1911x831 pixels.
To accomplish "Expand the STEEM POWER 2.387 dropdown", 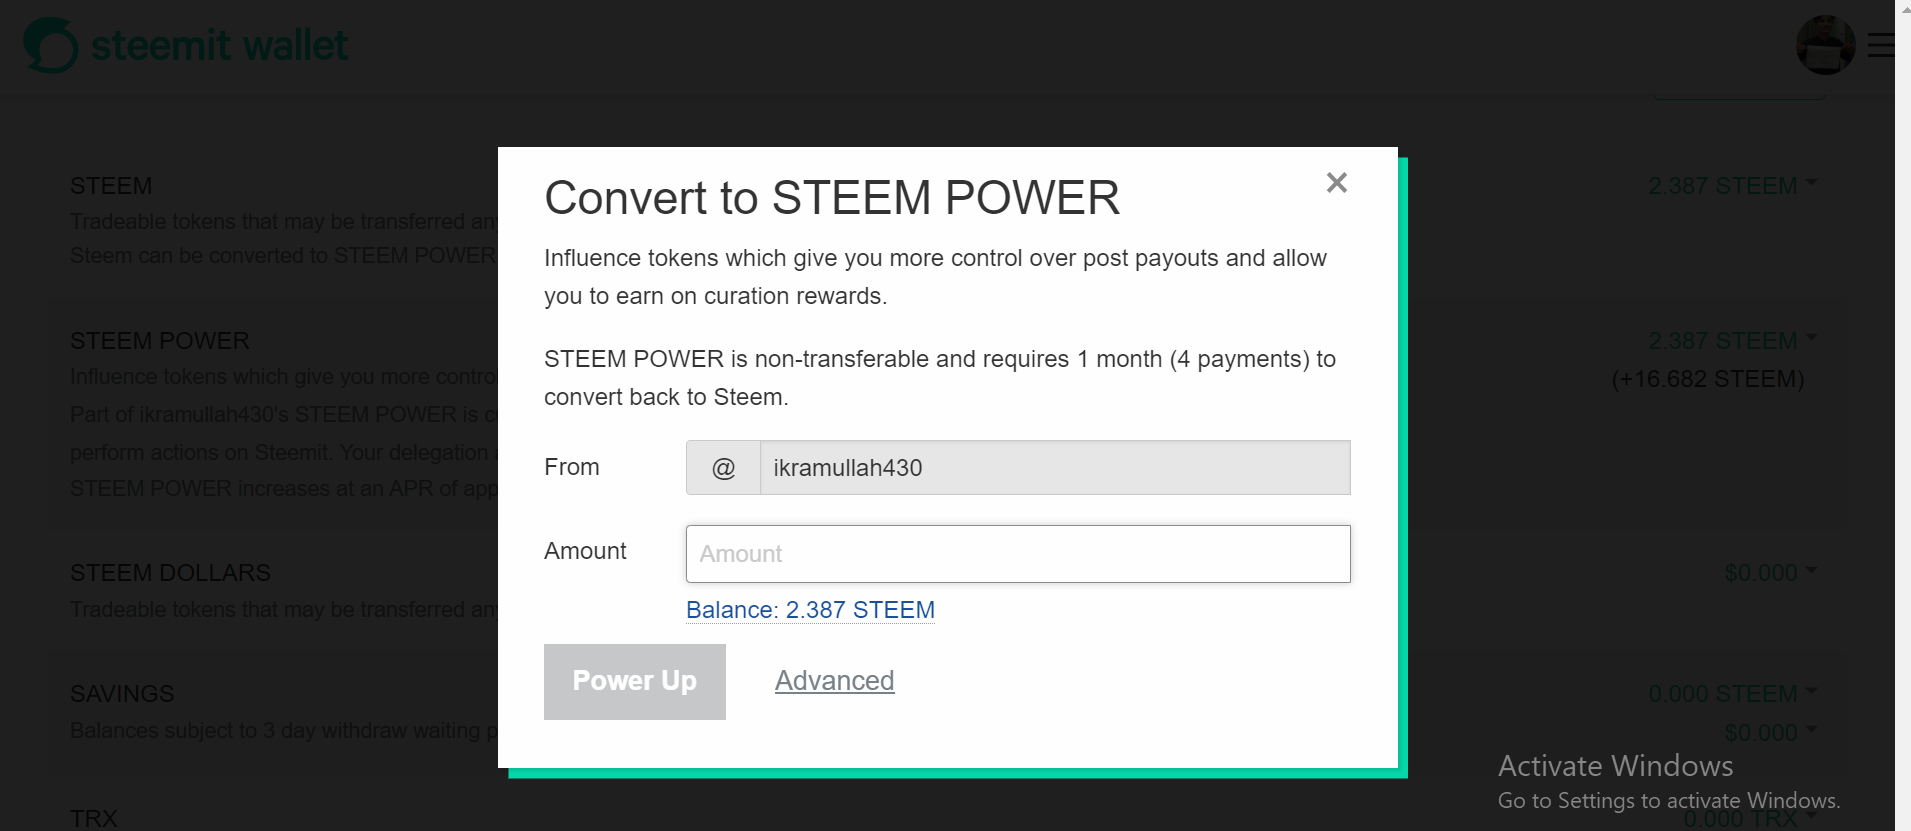I will pos(1732,341).
